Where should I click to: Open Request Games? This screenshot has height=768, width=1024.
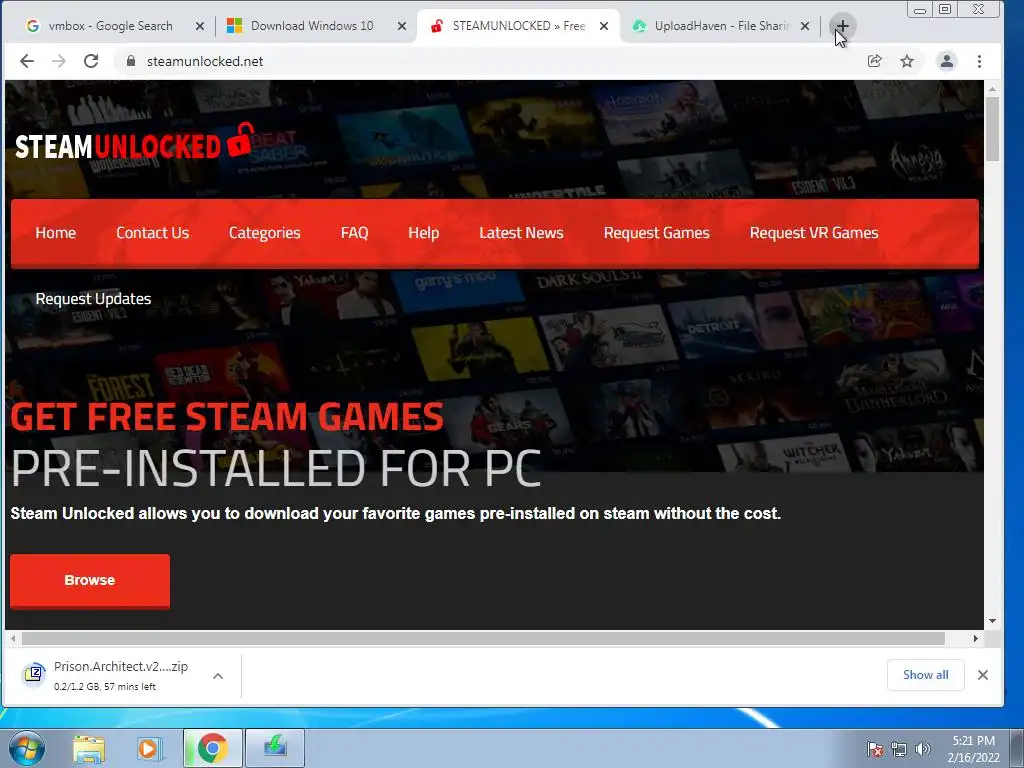point(656,233)
